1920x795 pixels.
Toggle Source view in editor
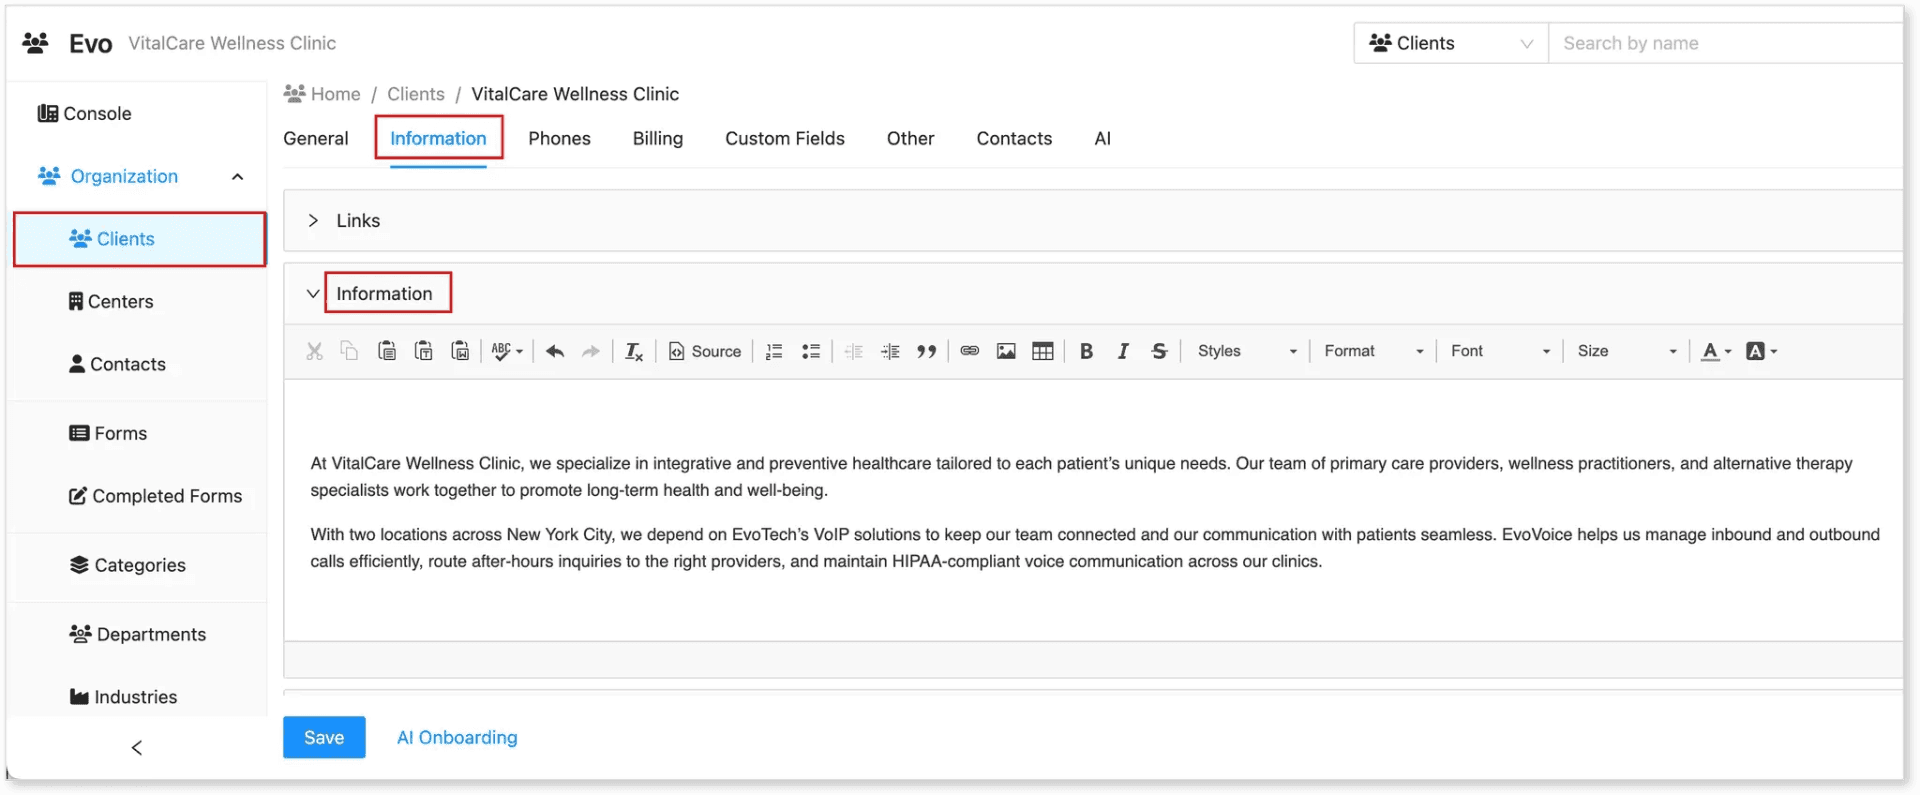705,351
